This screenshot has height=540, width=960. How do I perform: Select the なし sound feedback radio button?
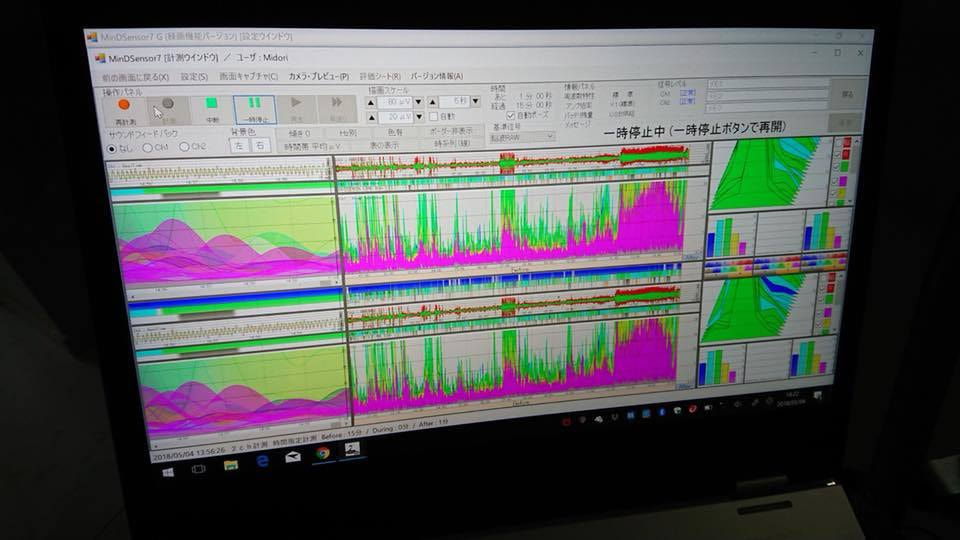click(112, 148)
